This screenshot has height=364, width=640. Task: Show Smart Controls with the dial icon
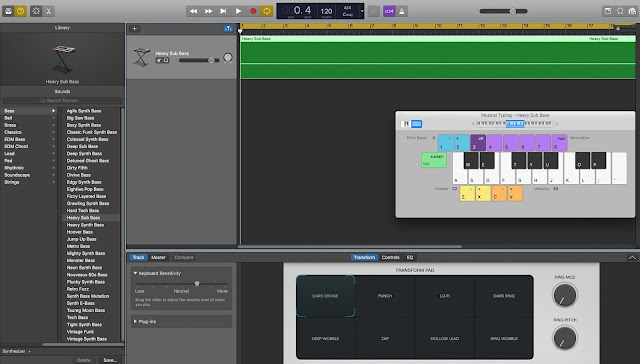point(36,11)
